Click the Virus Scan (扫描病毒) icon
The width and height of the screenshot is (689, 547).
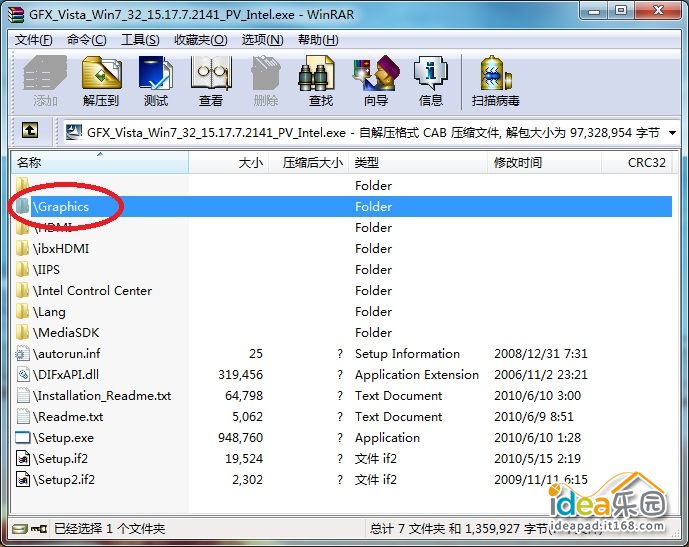click(496, 73)
